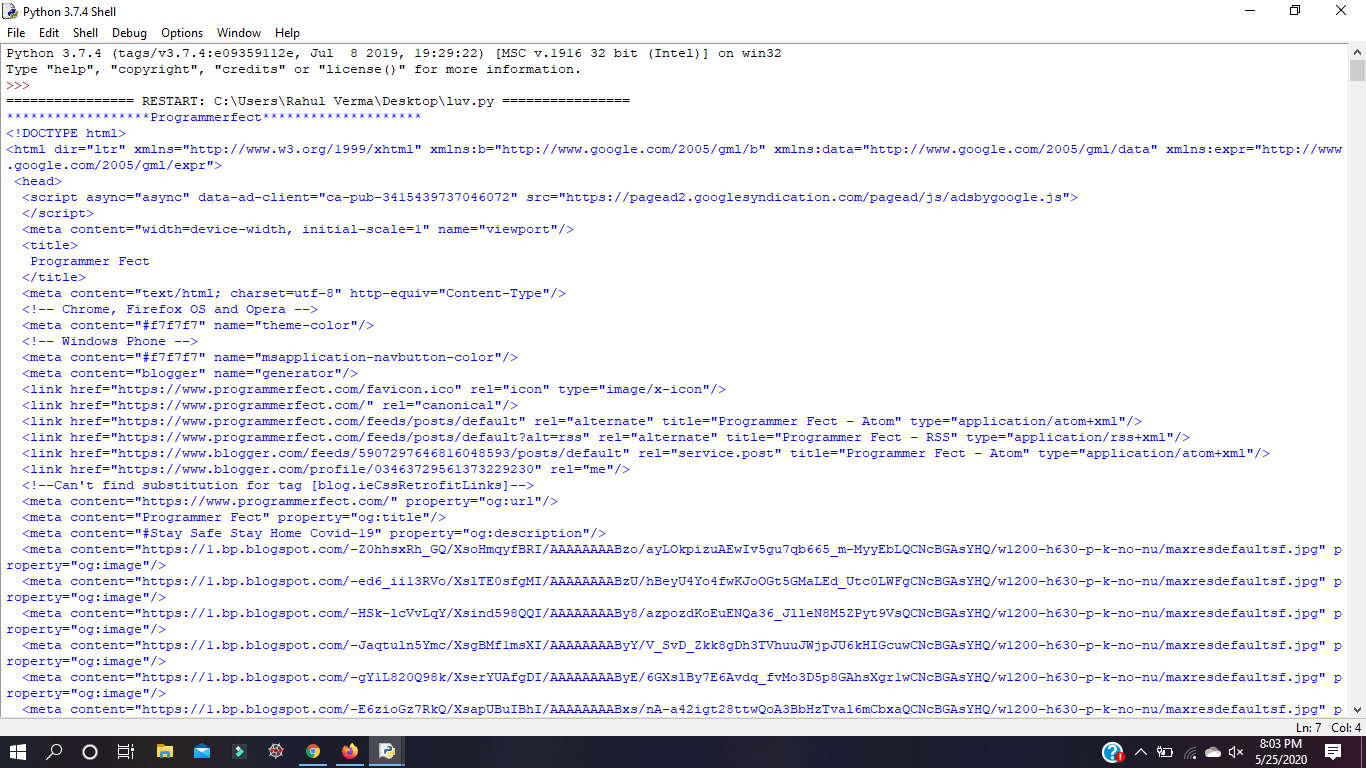The height and width of the screenshot is (768, 1366).
Task: Click the 'og:url' meta line
Action: click(x=290, y=501)
